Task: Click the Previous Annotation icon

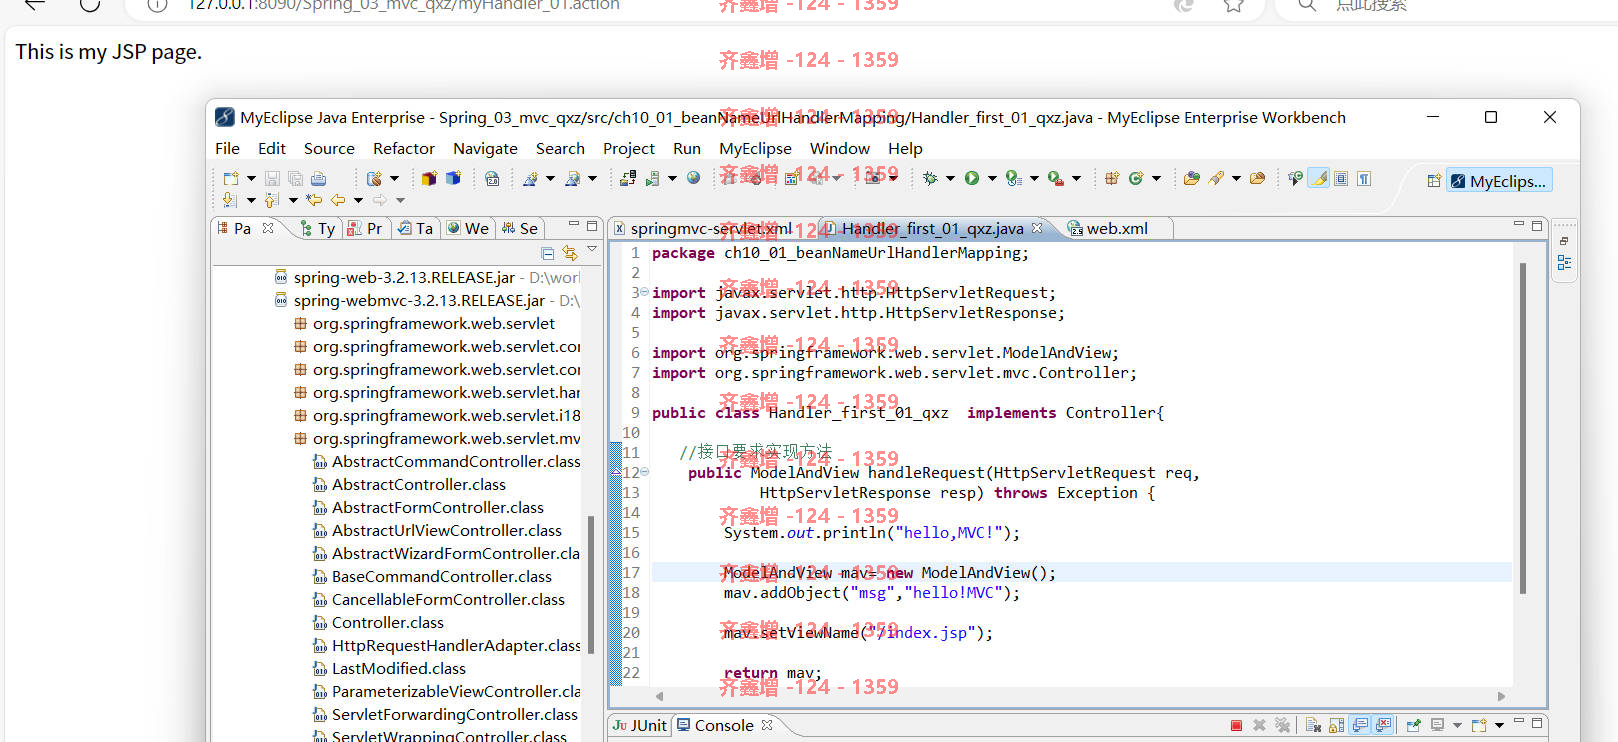Action: click(270, 200)
